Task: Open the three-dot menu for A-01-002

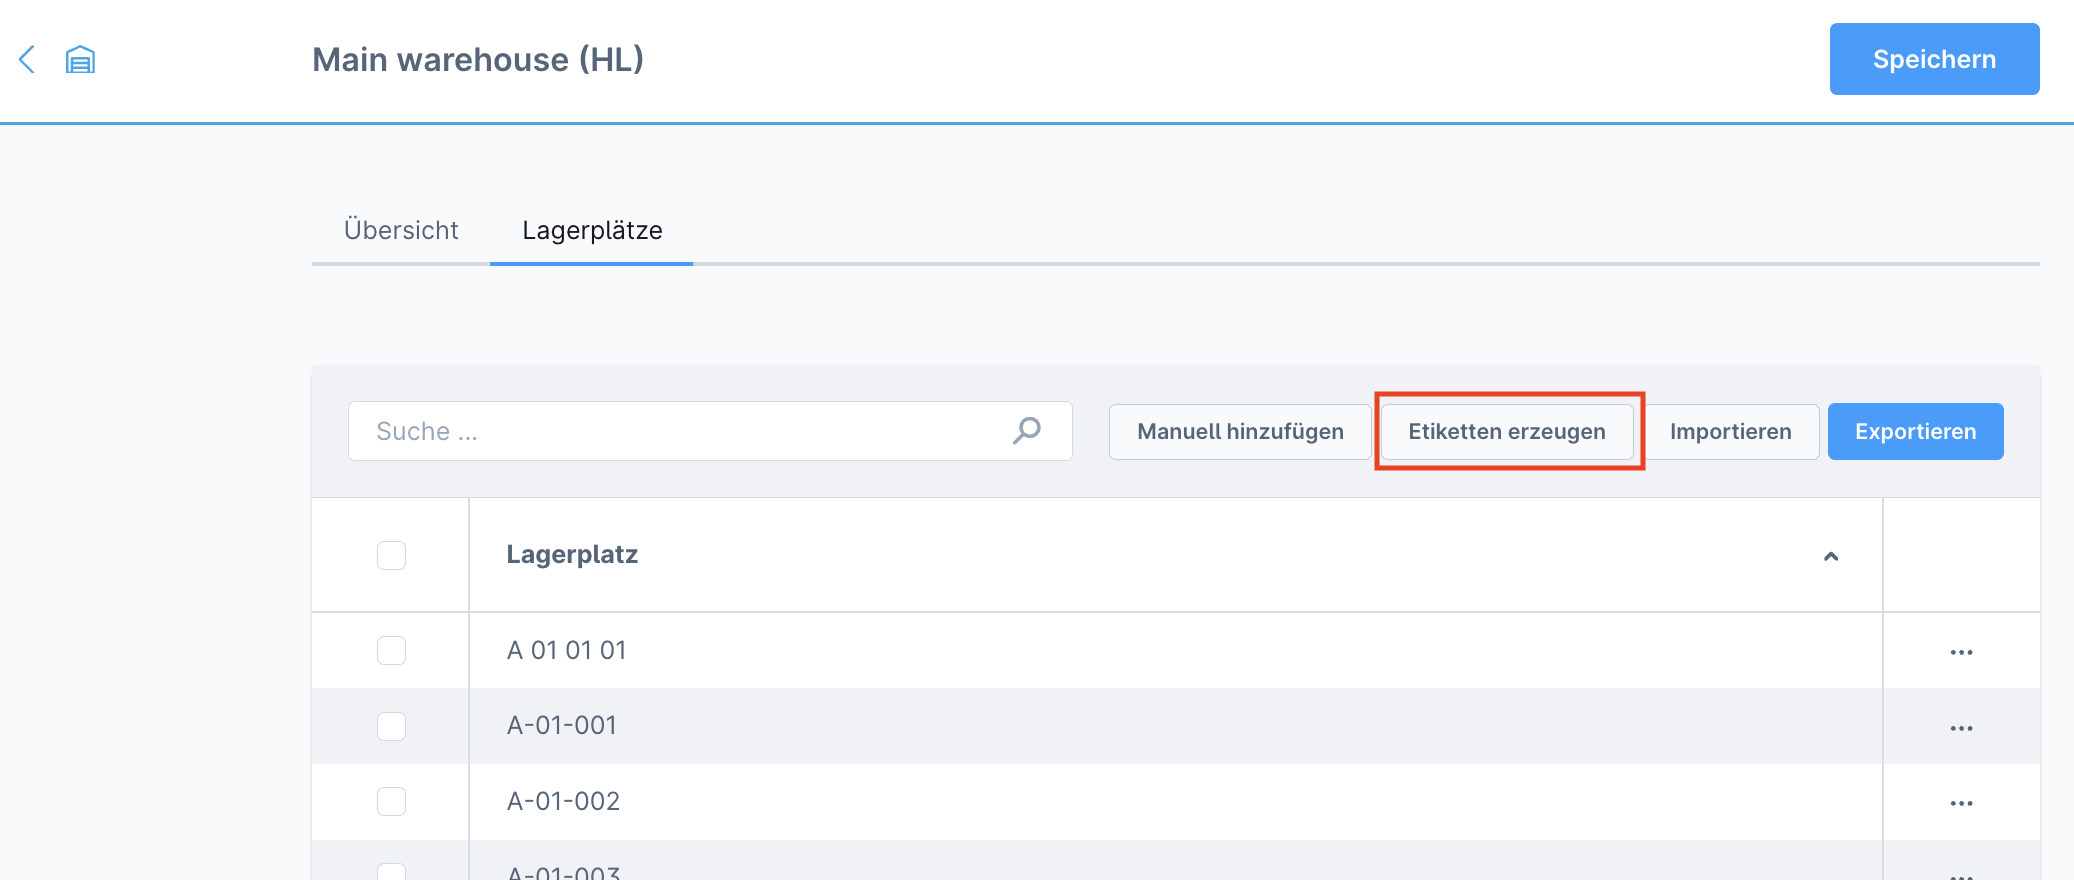Action: coord(1961,803)
